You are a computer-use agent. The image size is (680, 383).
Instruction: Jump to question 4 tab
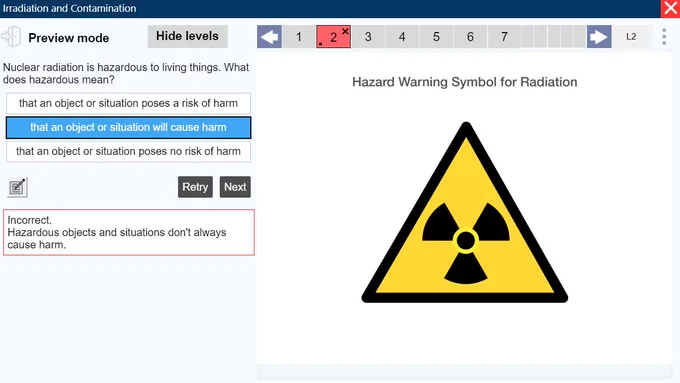tap(402, 37)
